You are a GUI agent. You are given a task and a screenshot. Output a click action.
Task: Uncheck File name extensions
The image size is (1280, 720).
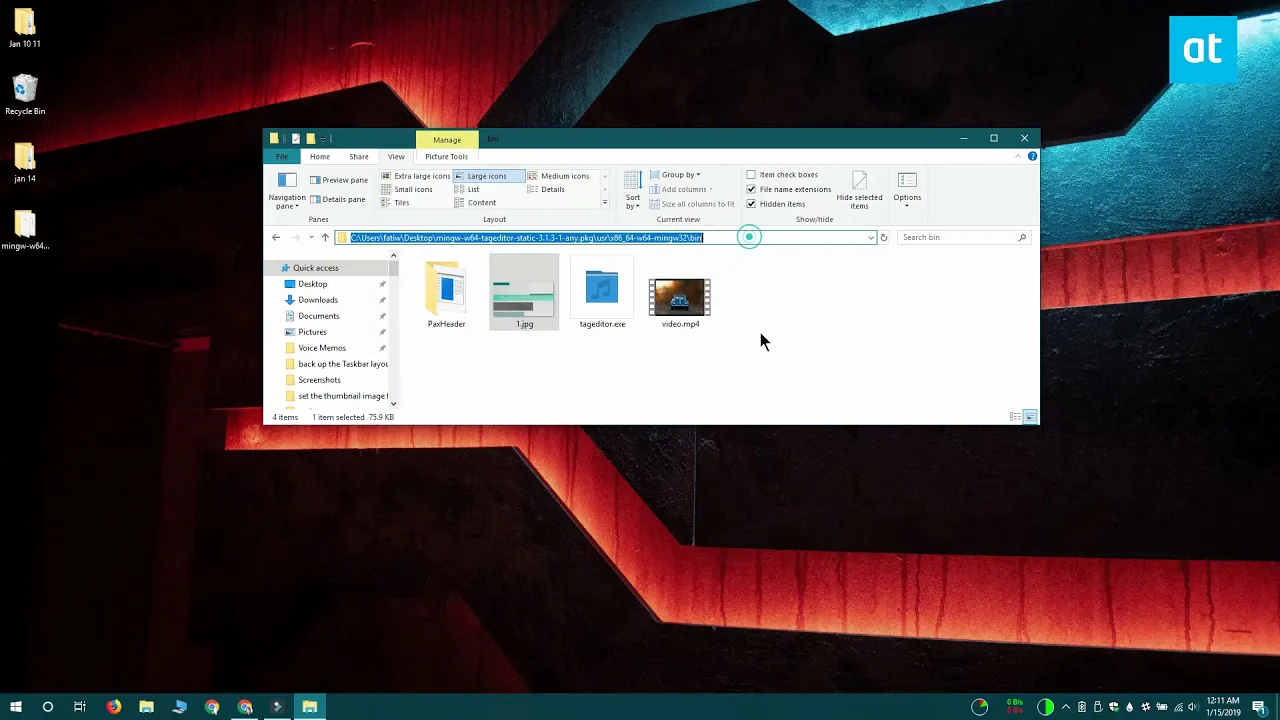tap(751, 189)
